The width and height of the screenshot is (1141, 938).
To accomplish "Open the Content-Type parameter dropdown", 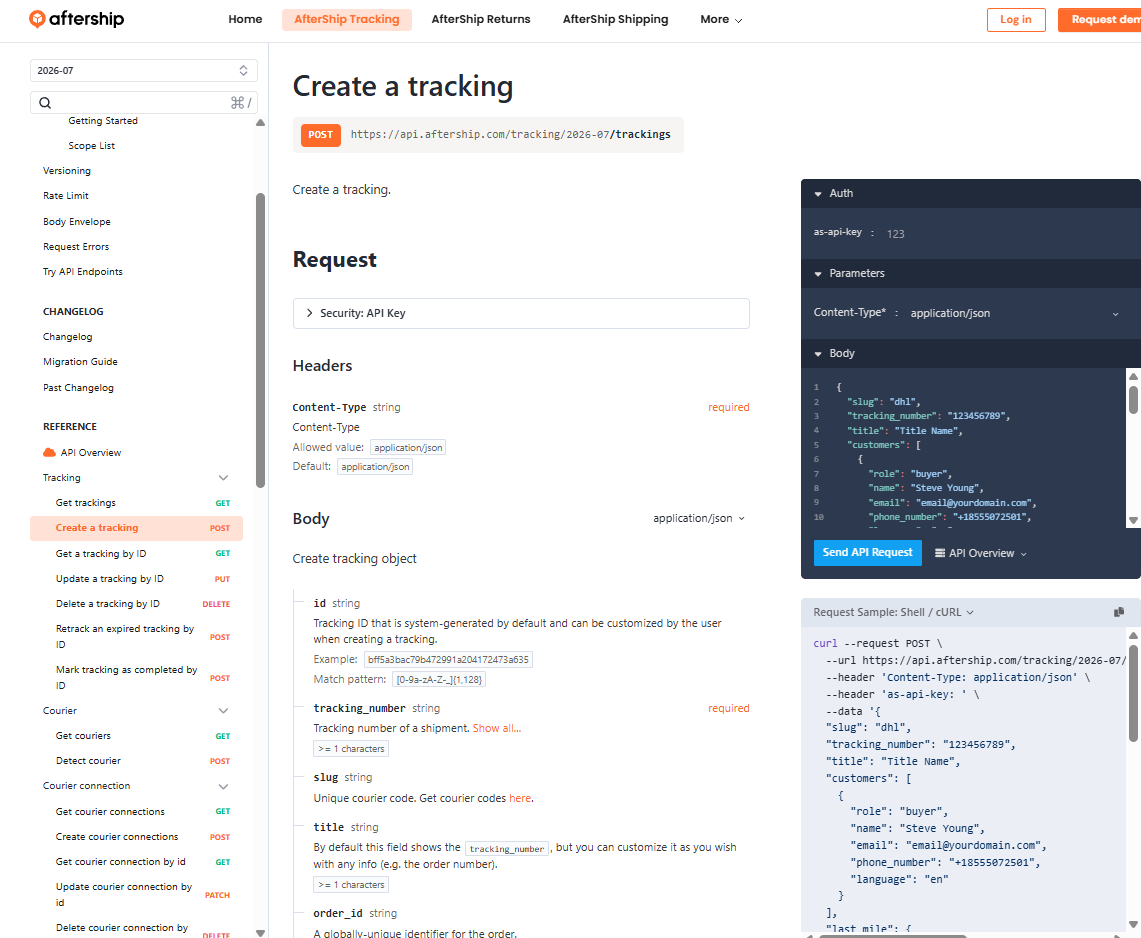I will (x=1014, y=314).
